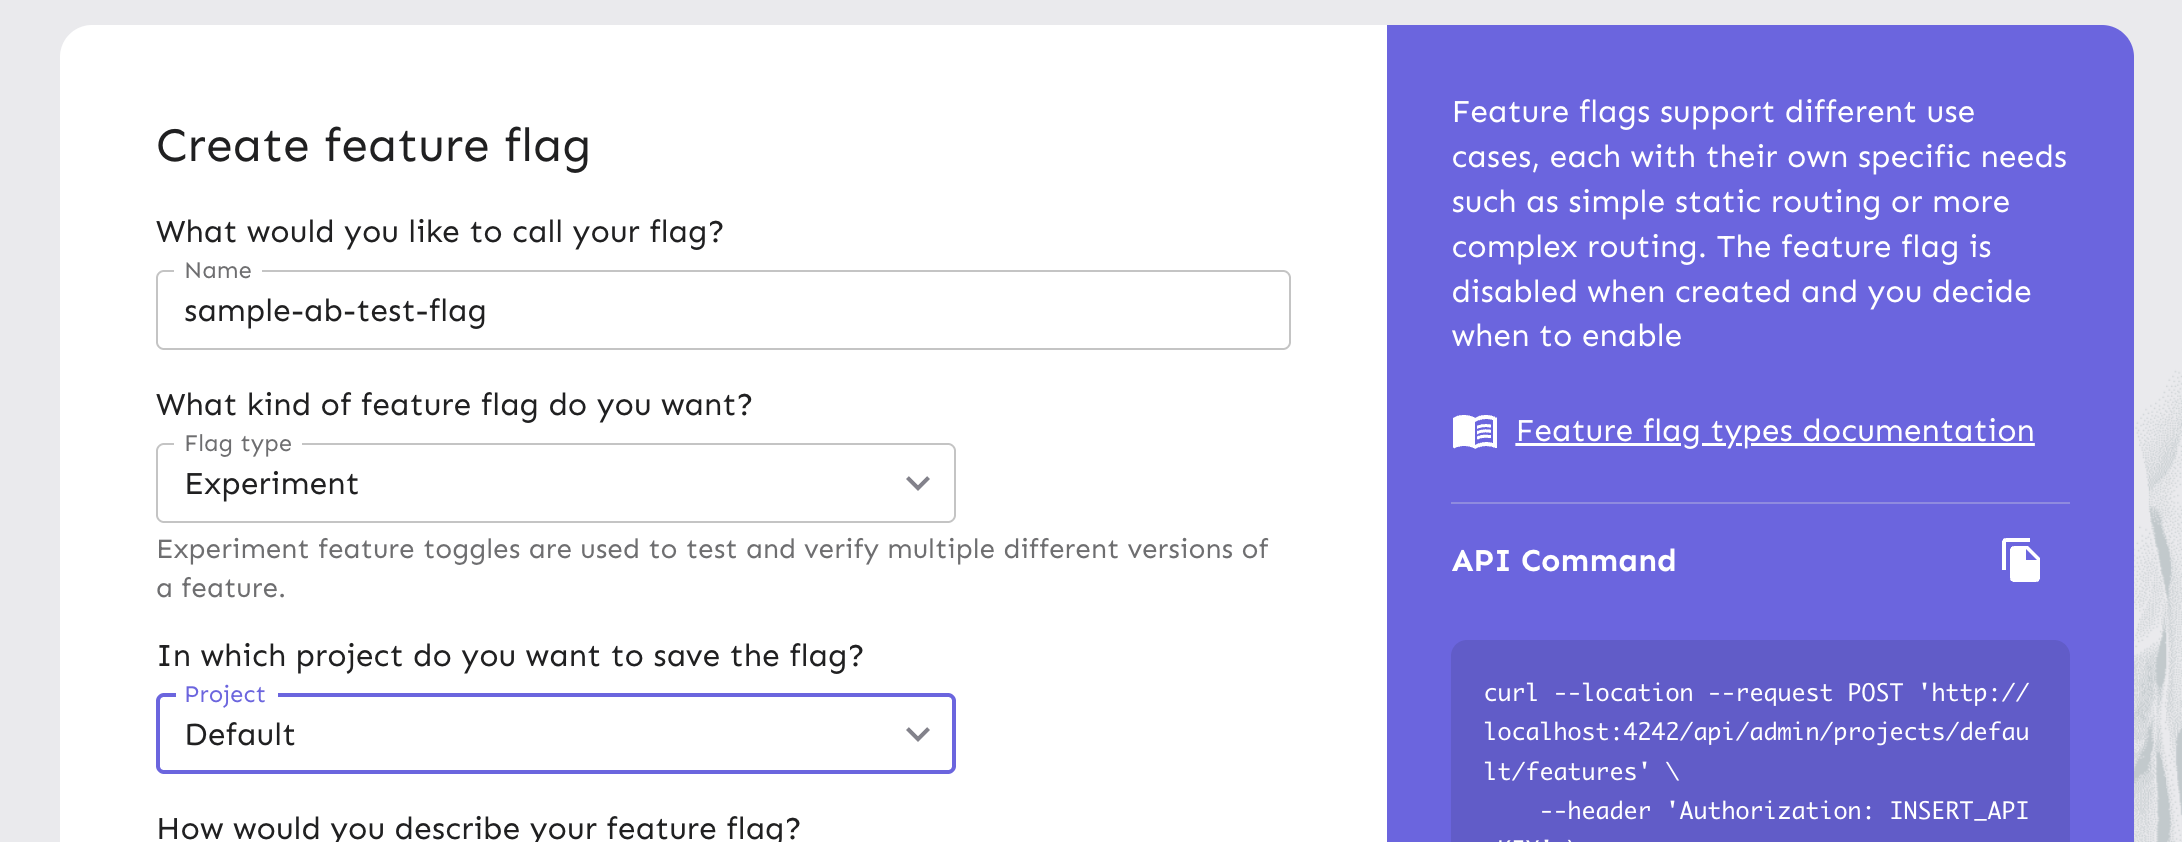
Task: Click the feature flags info paragraph on the purple panel
Action: (1758, 224)
